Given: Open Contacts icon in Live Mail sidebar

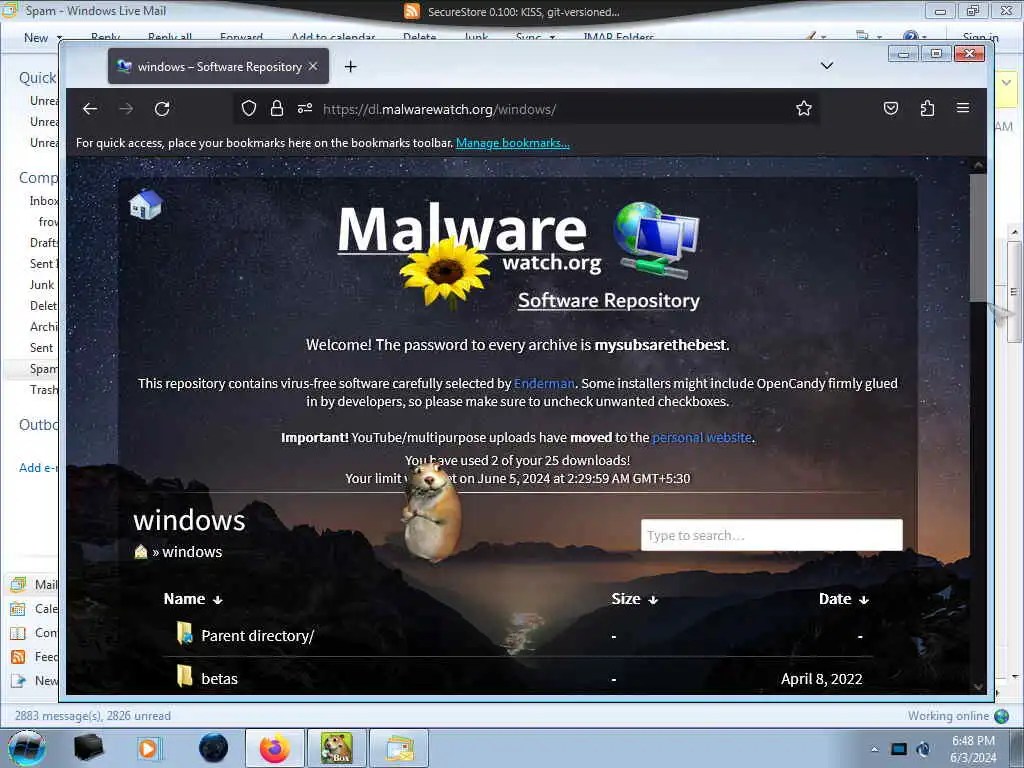Looking at the screenshot, I should (18, 633).
